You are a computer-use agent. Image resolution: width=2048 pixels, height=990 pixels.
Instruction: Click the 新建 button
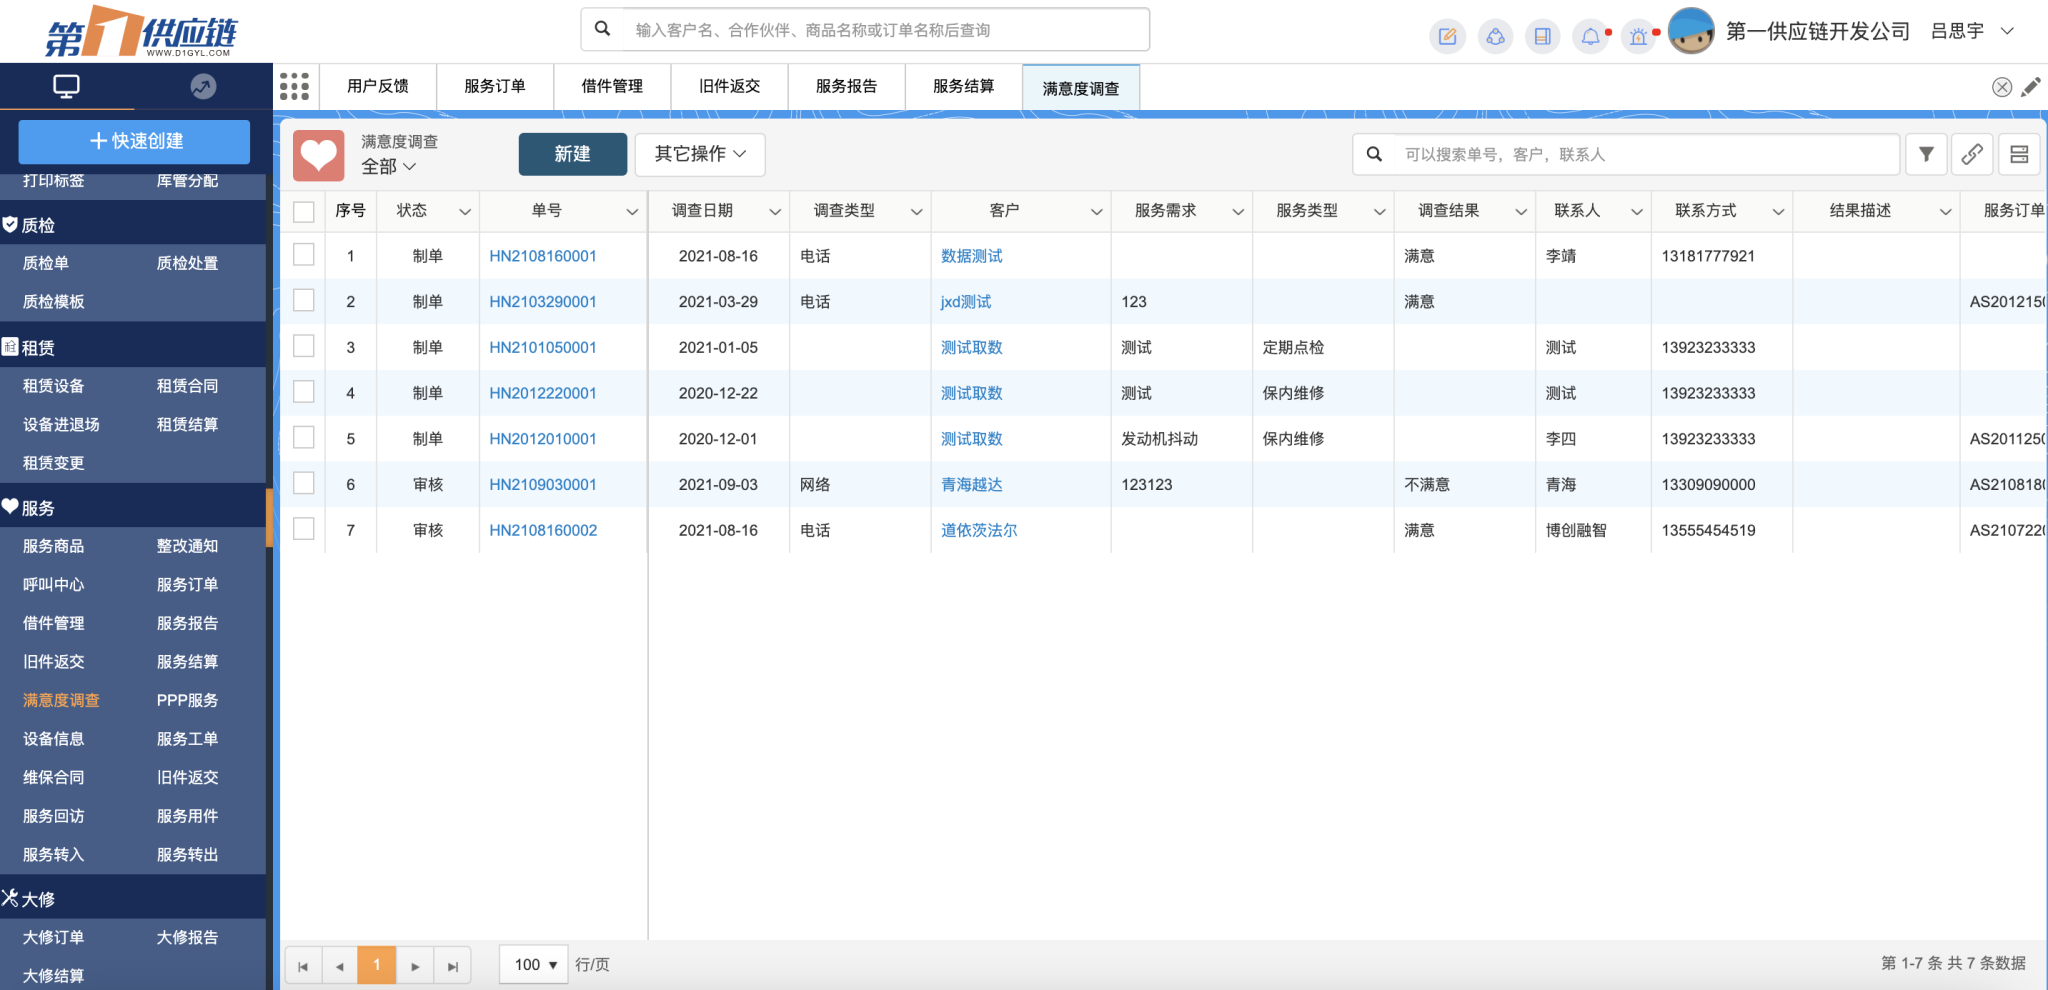pos(573,154)
